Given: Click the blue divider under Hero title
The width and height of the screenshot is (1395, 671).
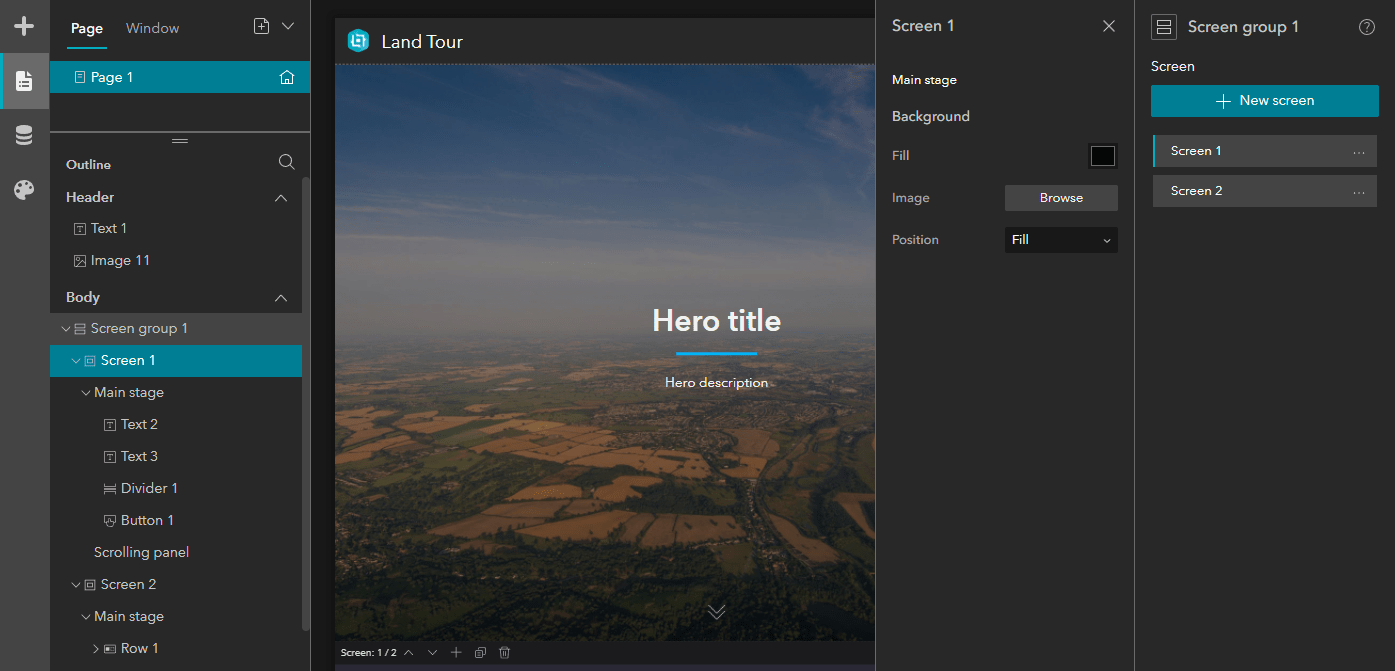Looking at the screenshot, I should [x=716, y=353].
